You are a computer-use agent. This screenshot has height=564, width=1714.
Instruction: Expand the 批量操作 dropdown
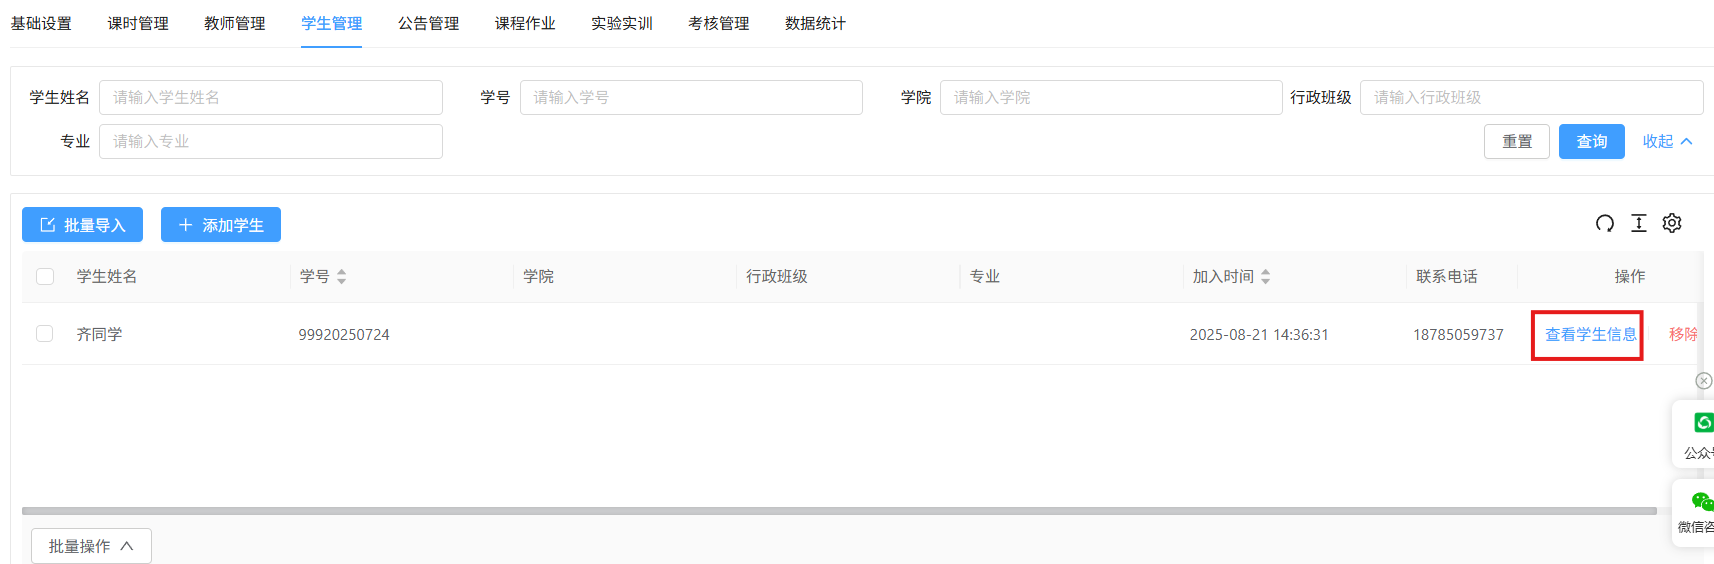pos(91,546)
